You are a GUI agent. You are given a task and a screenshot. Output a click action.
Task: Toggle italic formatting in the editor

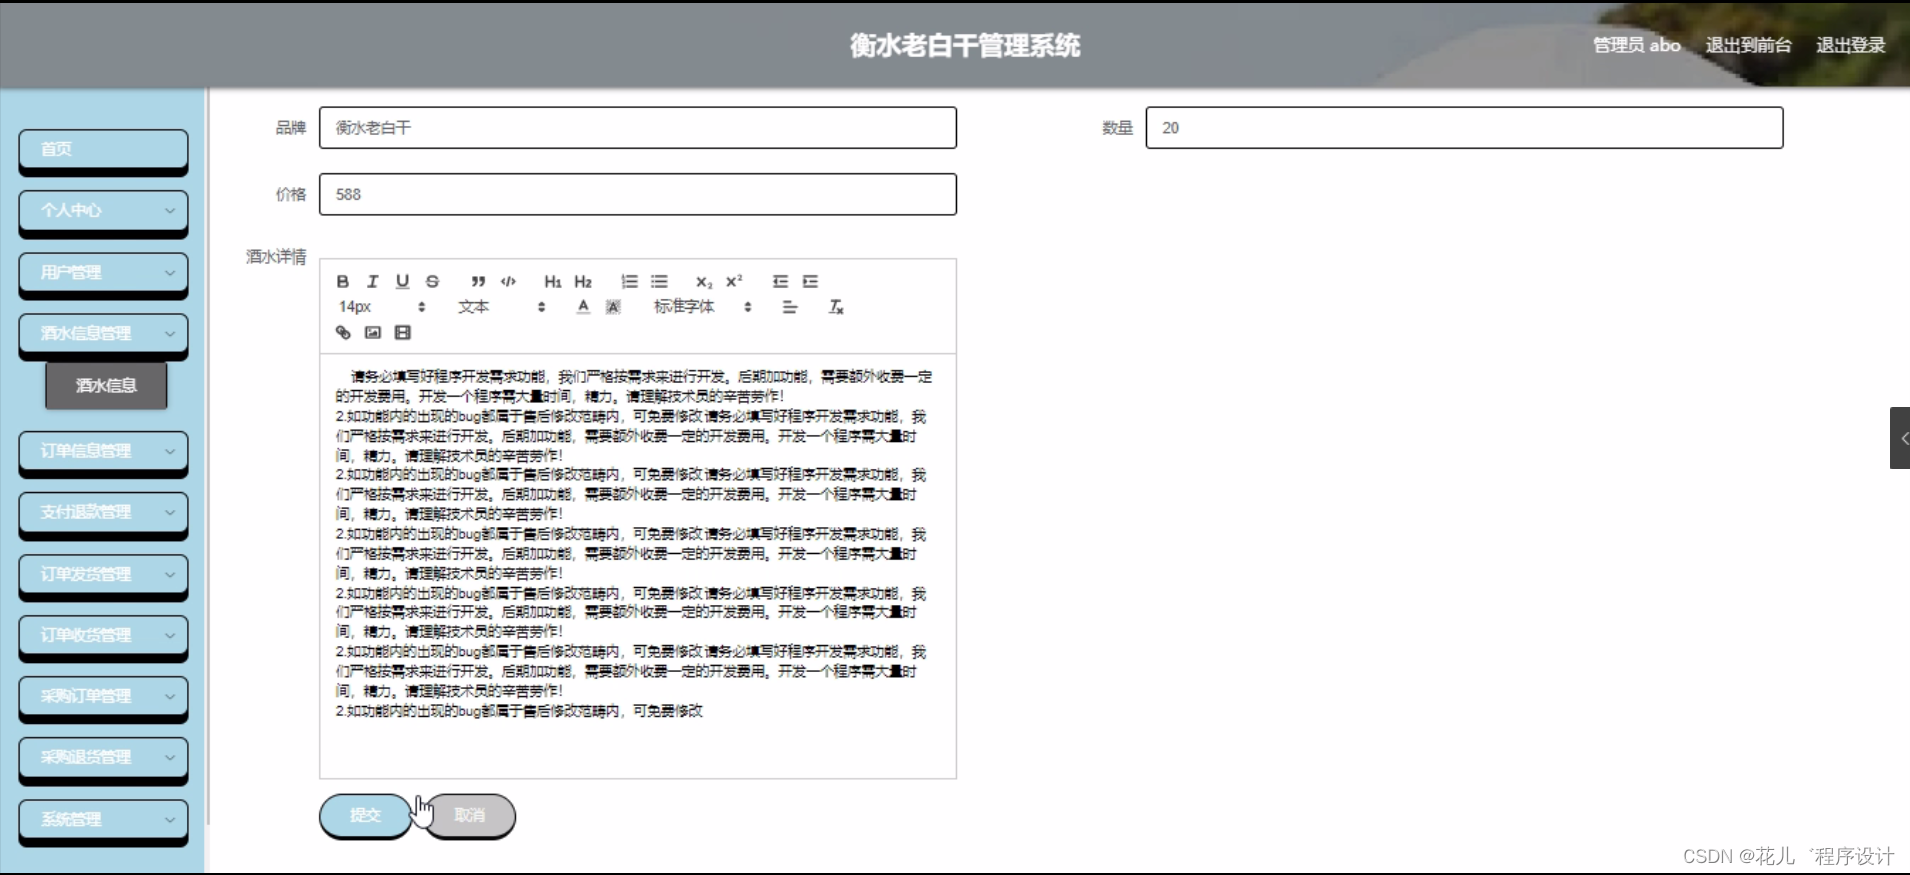click(373, 282)
